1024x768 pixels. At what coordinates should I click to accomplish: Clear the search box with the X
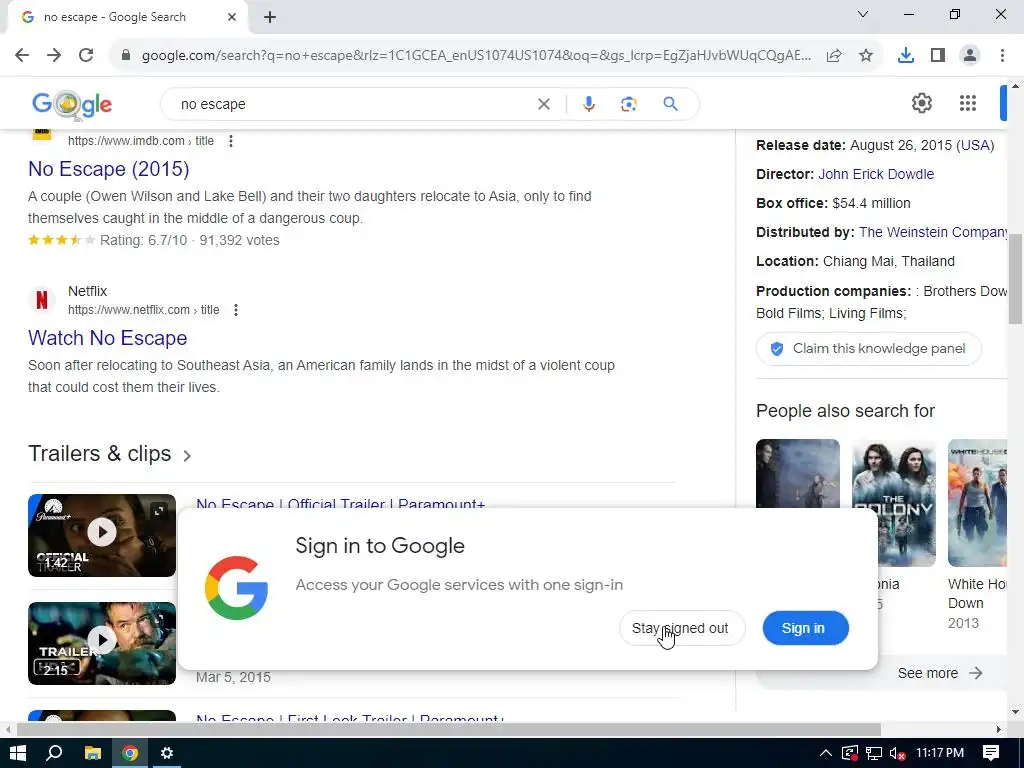click(543, 104)
